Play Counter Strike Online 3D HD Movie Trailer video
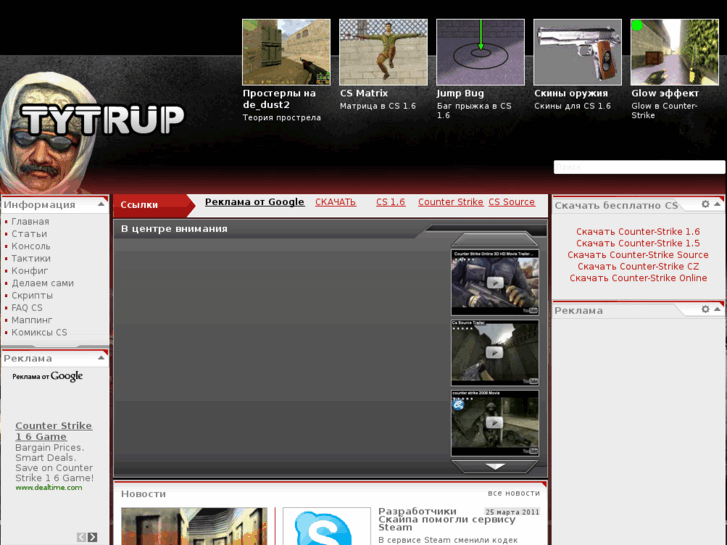This screenshot has width=727, height=545. 495,282
